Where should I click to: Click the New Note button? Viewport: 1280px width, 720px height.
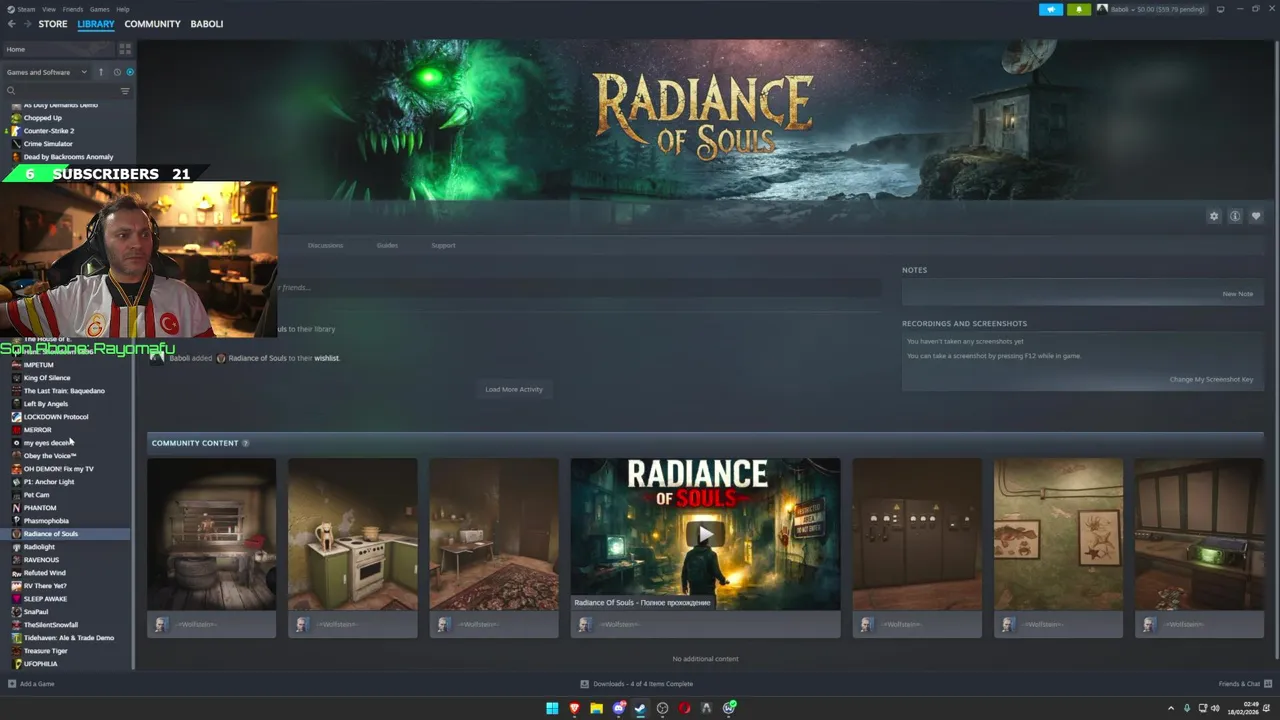(x=1237, y=294)
